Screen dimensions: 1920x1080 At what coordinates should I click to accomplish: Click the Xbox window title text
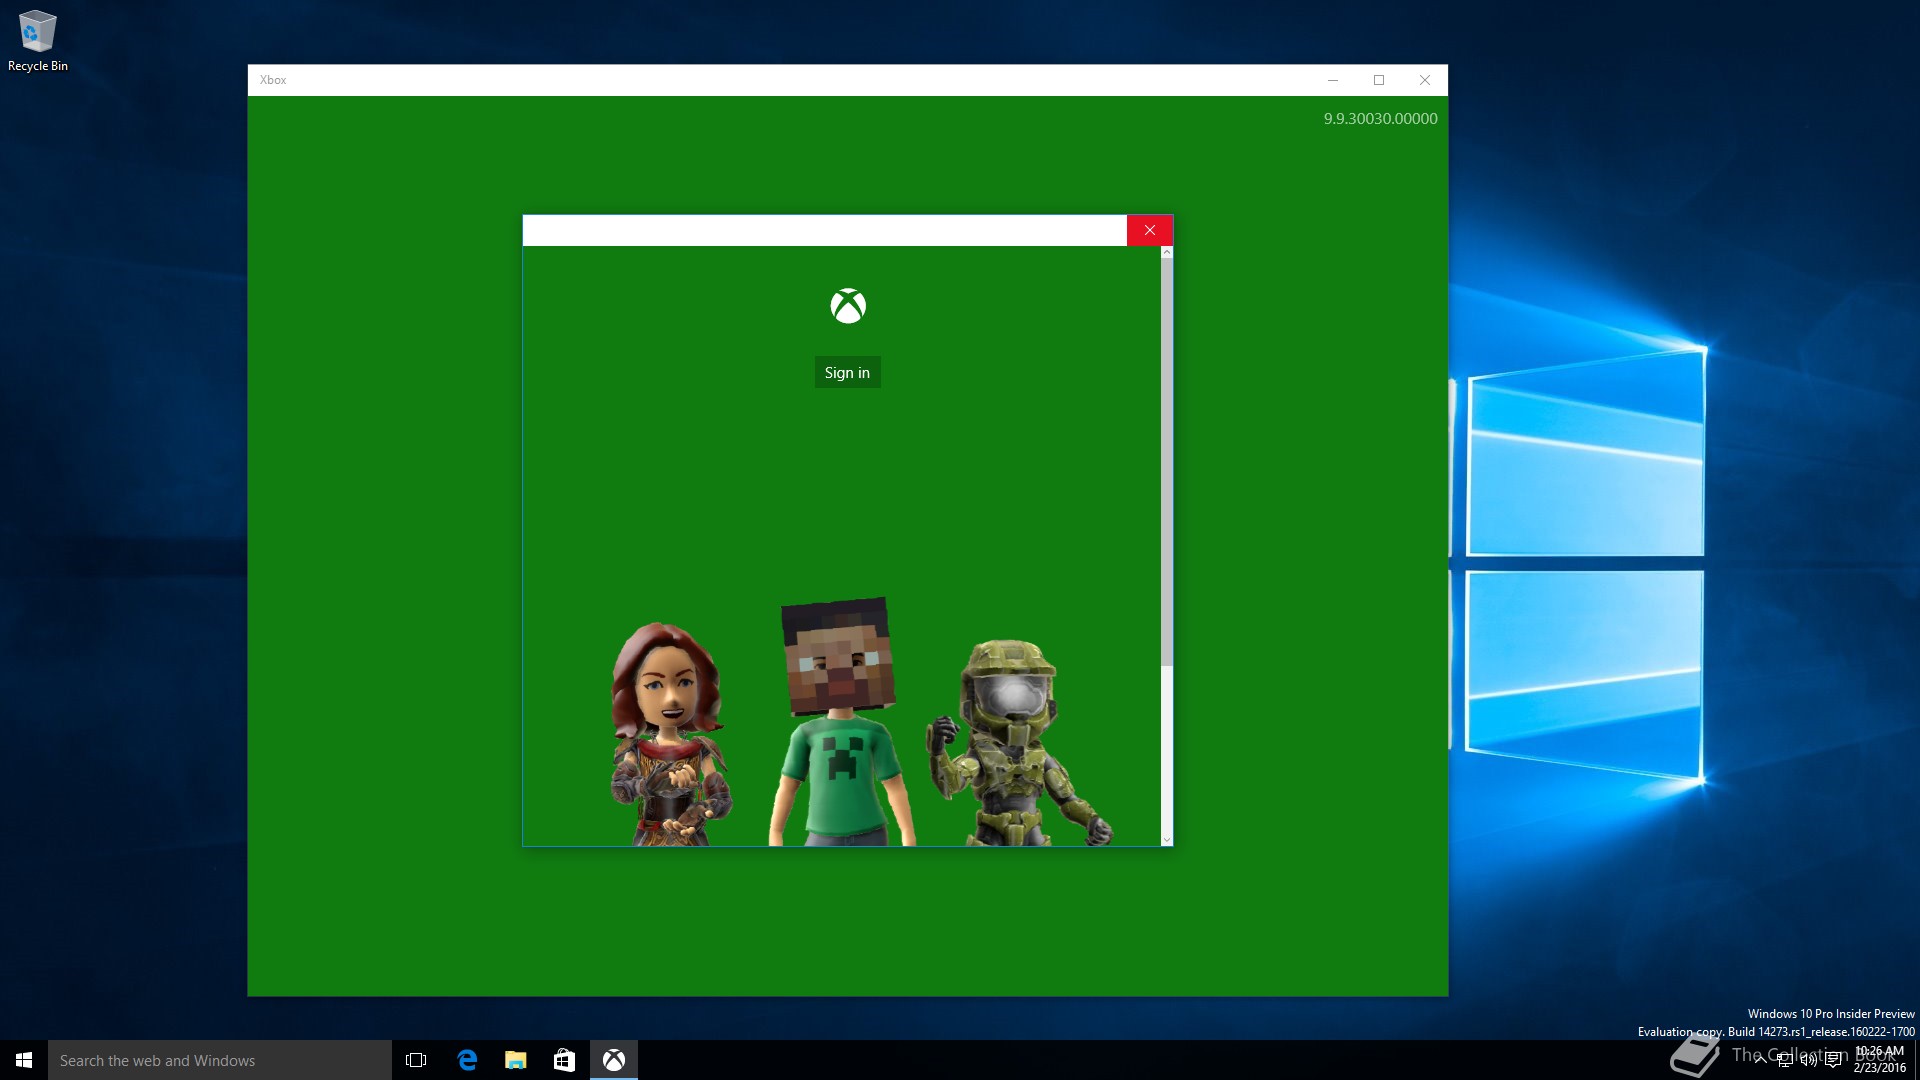pos(273,80)
